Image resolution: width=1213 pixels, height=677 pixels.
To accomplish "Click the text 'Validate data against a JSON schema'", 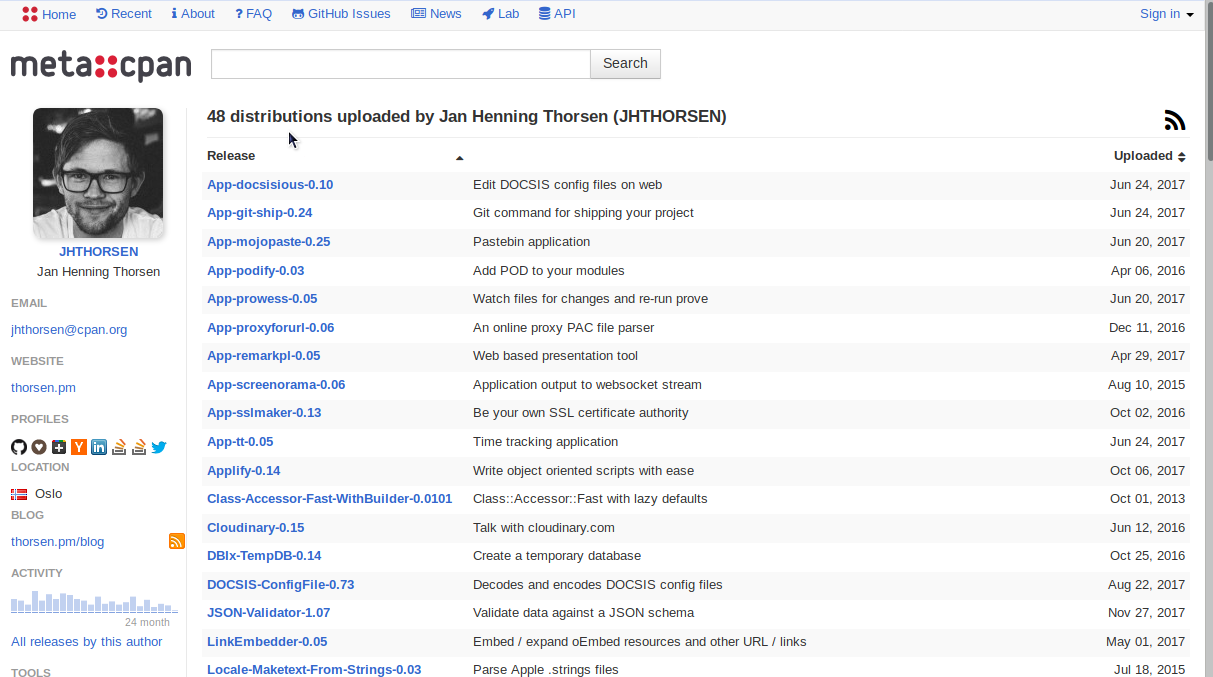I will click(583, 613).
